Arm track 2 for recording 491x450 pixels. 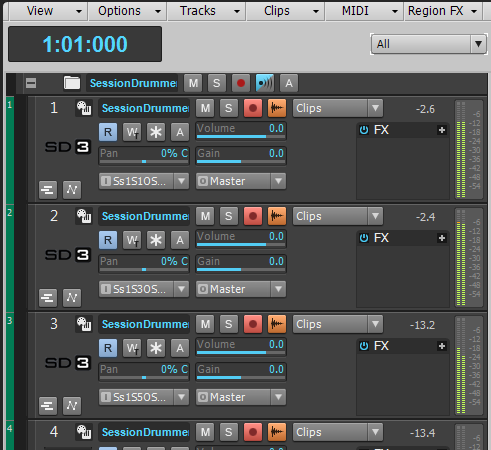pos(253,216)
